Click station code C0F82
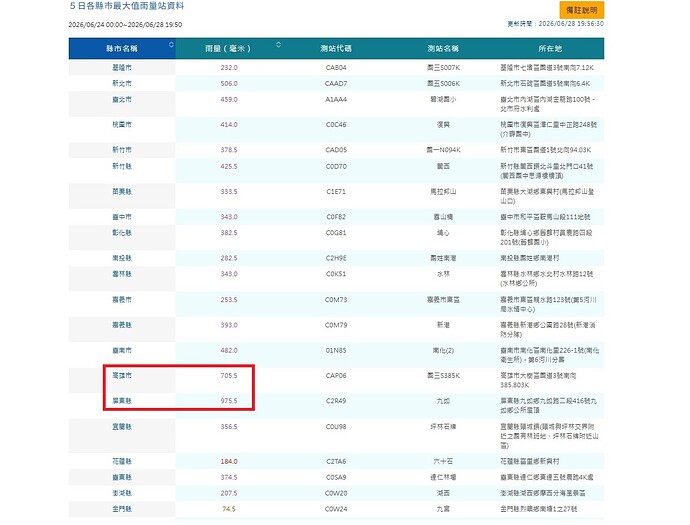690x525 pixels. click(336, 217)
